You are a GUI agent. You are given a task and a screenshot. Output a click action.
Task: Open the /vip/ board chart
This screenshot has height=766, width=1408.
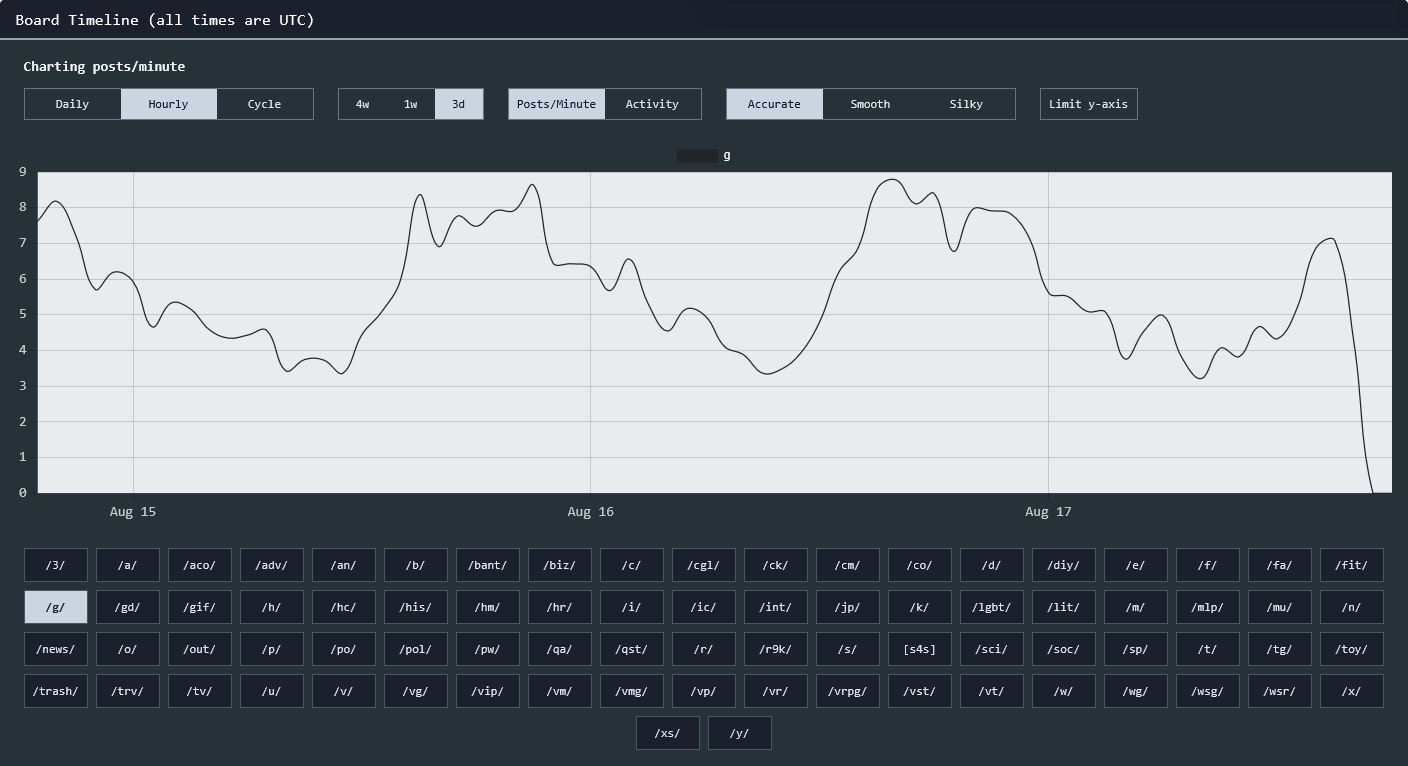pos(488,691)
